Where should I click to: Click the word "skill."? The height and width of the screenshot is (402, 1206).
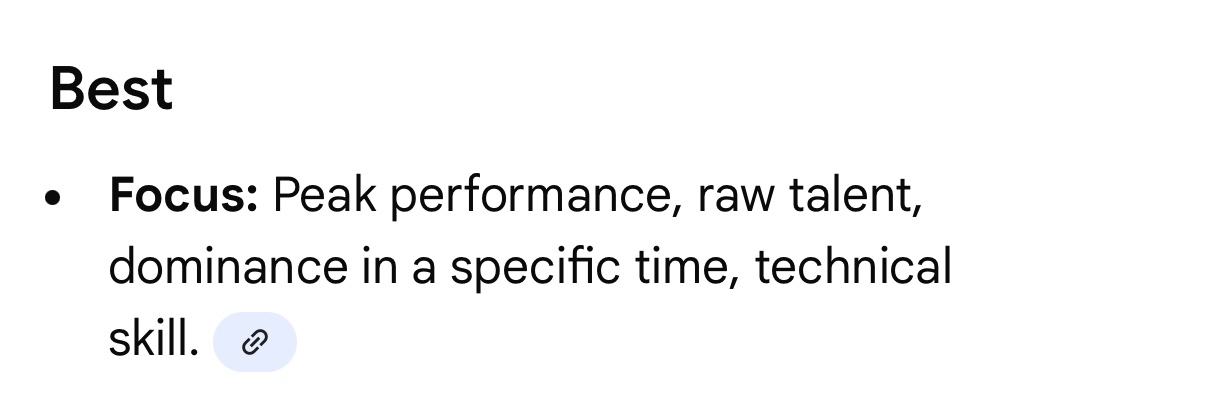(153, 341)
